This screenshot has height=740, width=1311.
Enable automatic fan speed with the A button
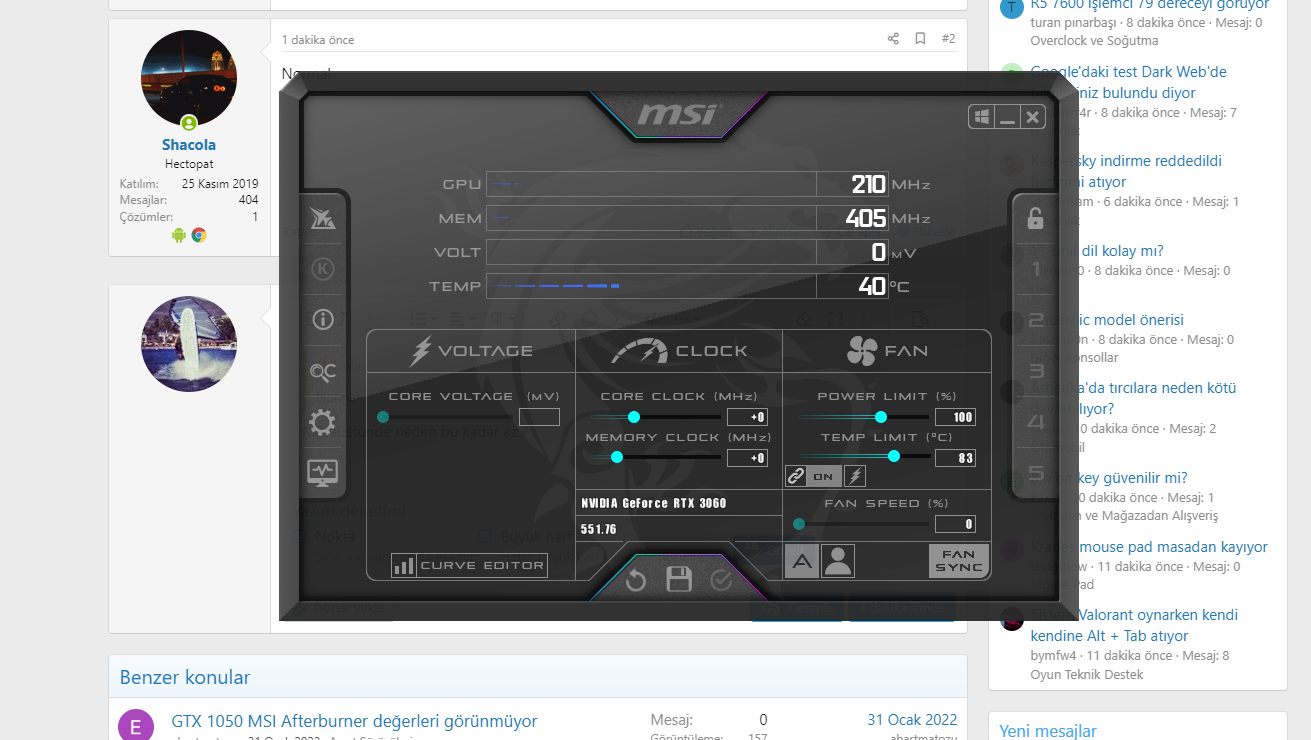click(802, 561)
